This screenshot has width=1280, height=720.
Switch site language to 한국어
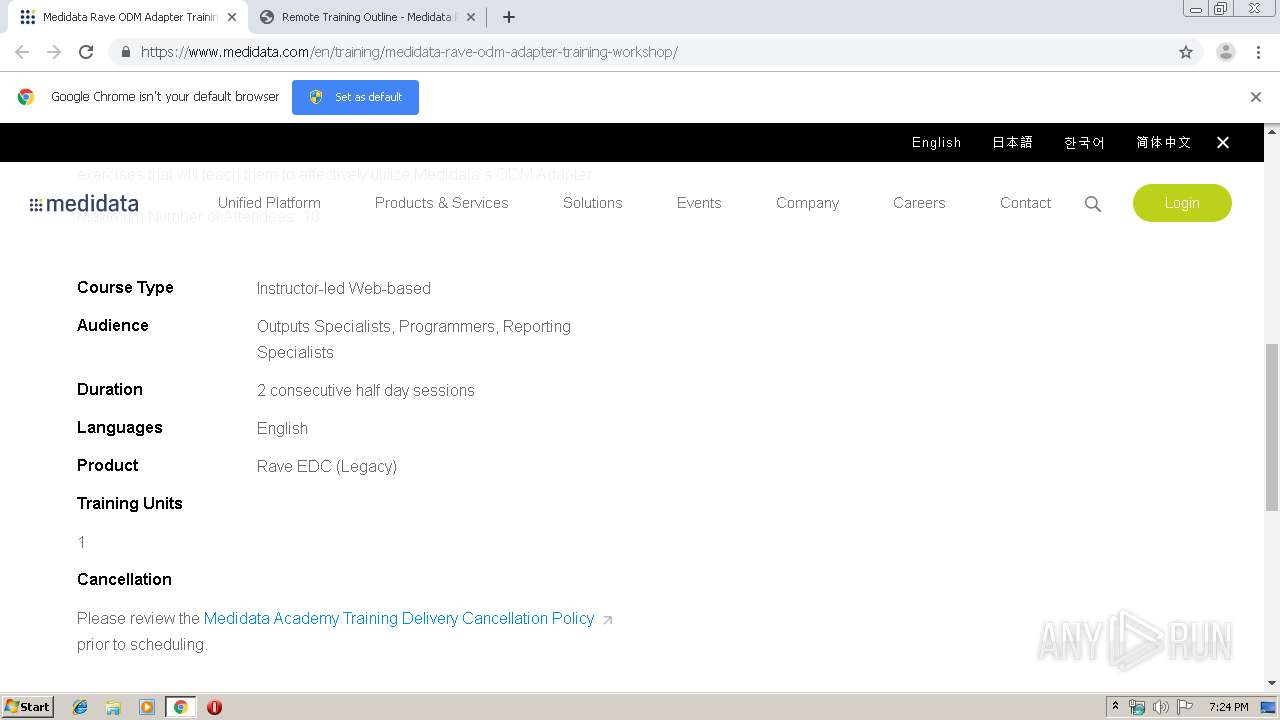pos(1084,143)
